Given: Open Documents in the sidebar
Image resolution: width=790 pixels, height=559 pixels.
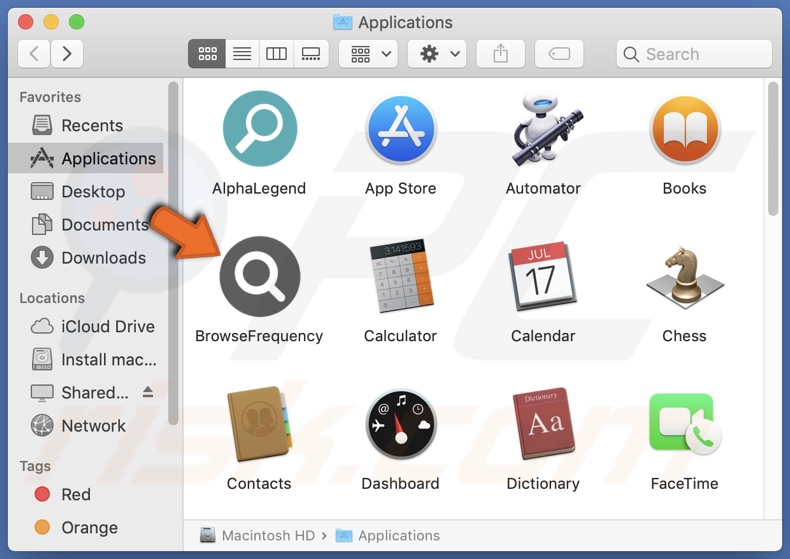Looking at the screenshot, I should coord(86,225).
